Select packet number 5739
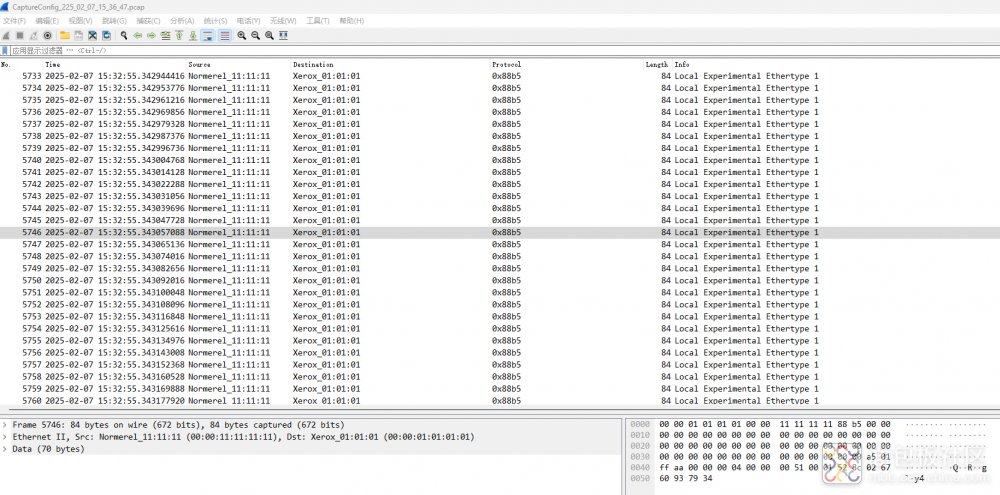 pos(500,148)
